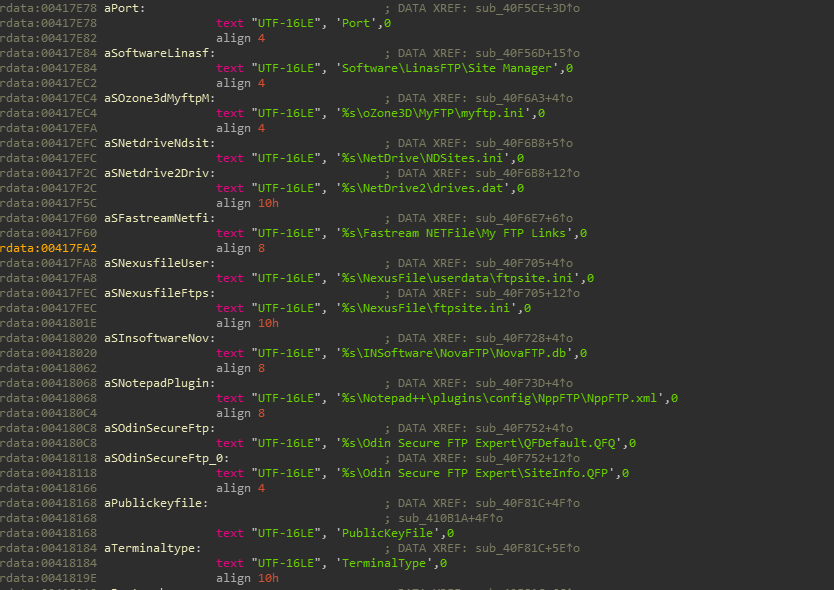Viewport: 834px width, 590px height.
Task: Click 'align 8' at address 00417FA2
Action: [x=240, y=248]
